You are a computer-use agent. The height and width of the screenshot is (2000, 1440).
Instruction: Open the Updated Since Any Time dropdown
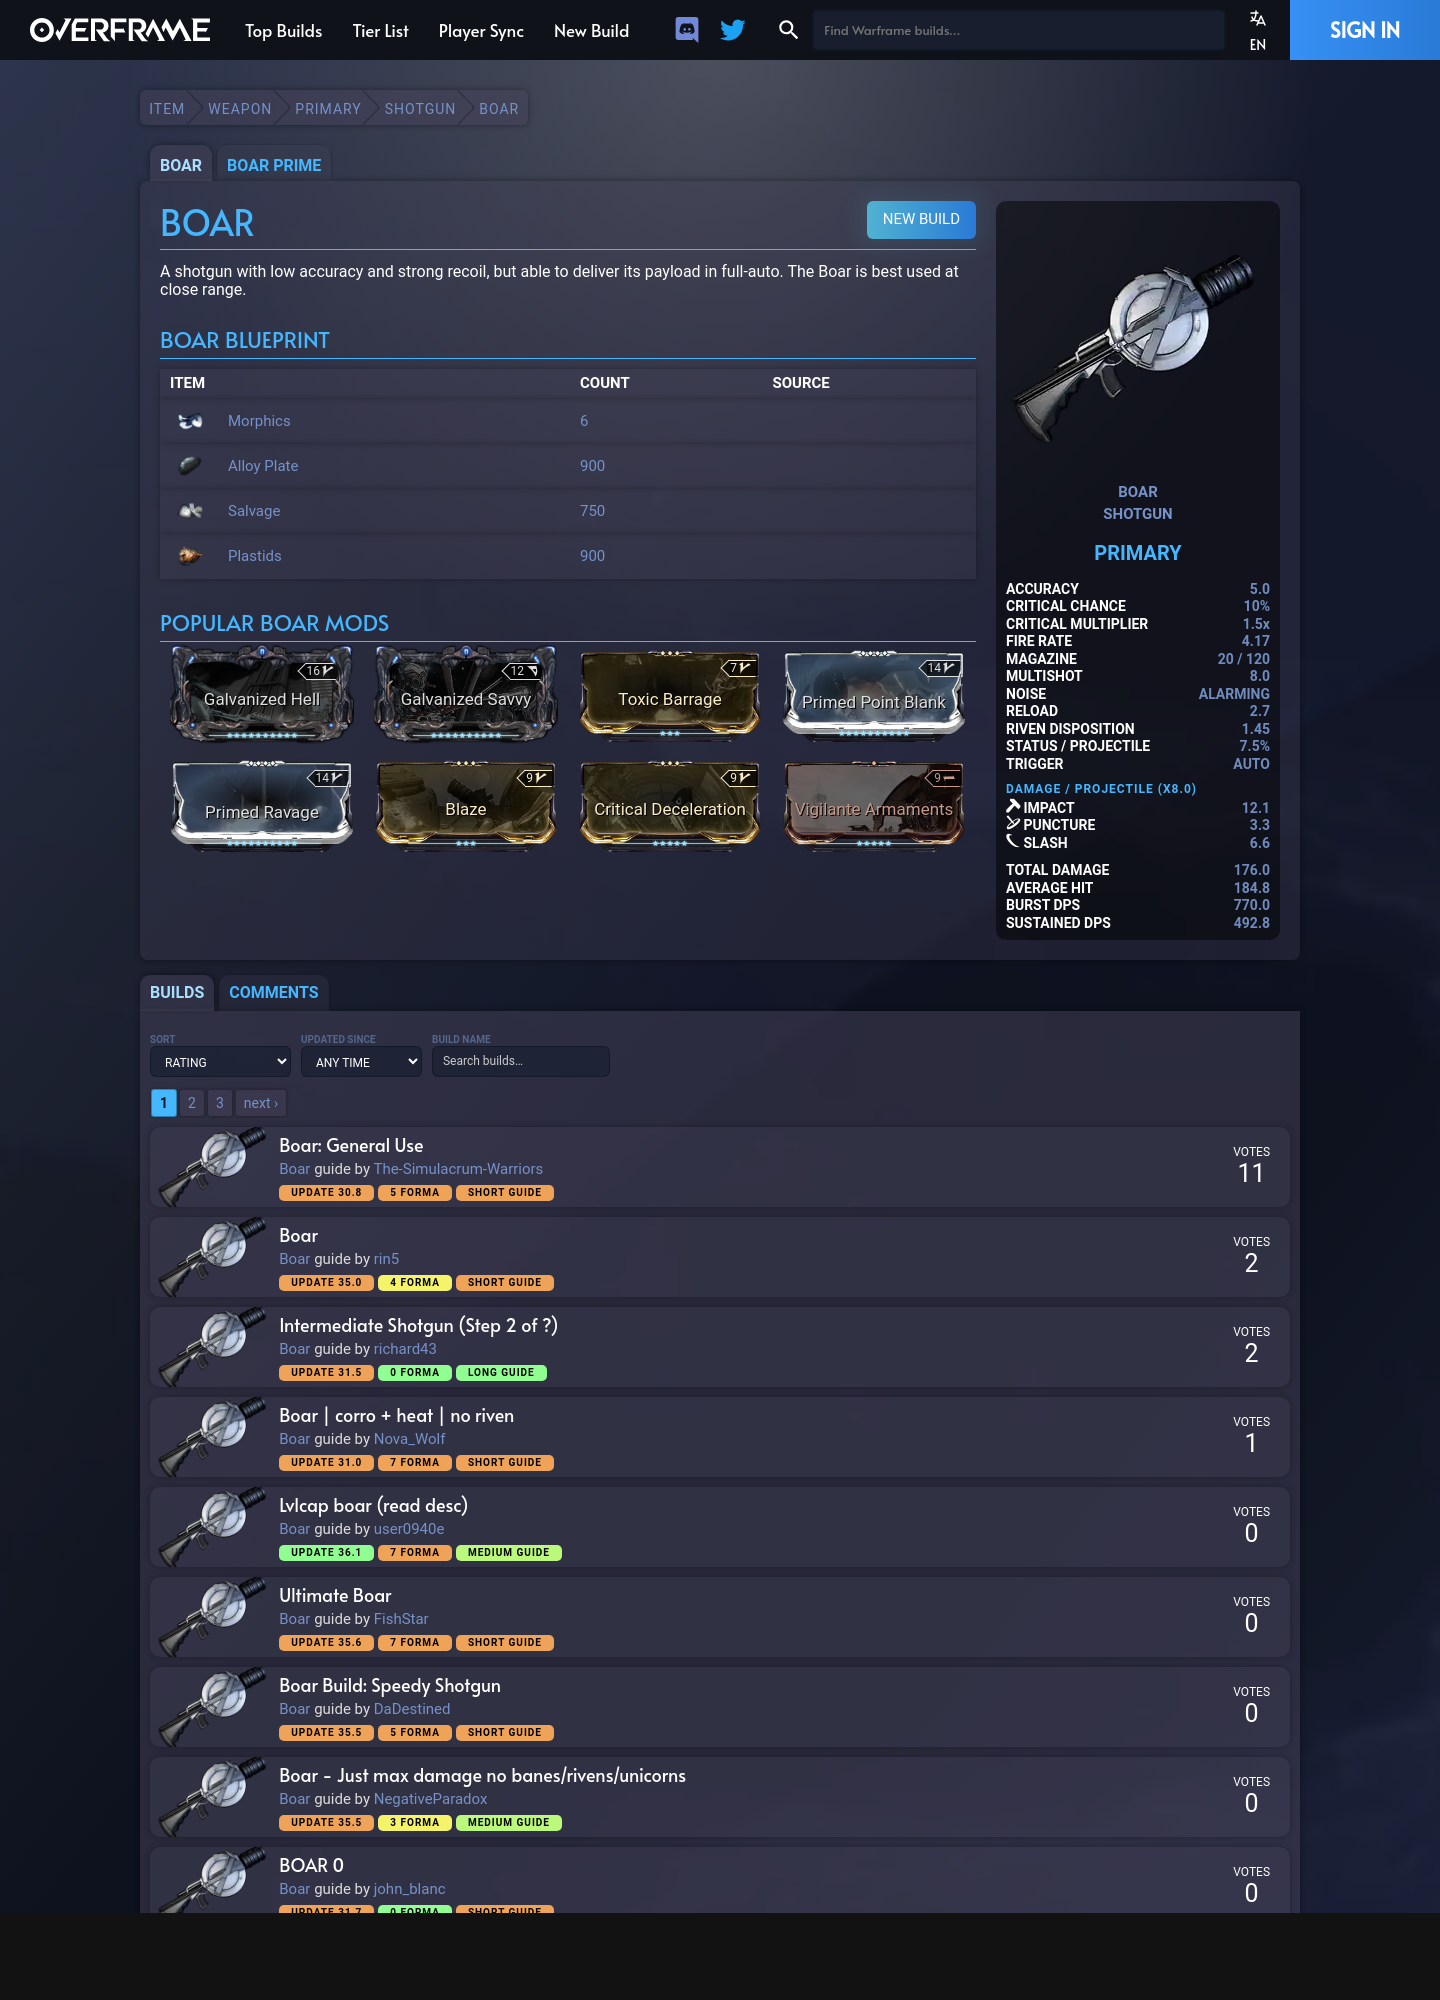361,1062
